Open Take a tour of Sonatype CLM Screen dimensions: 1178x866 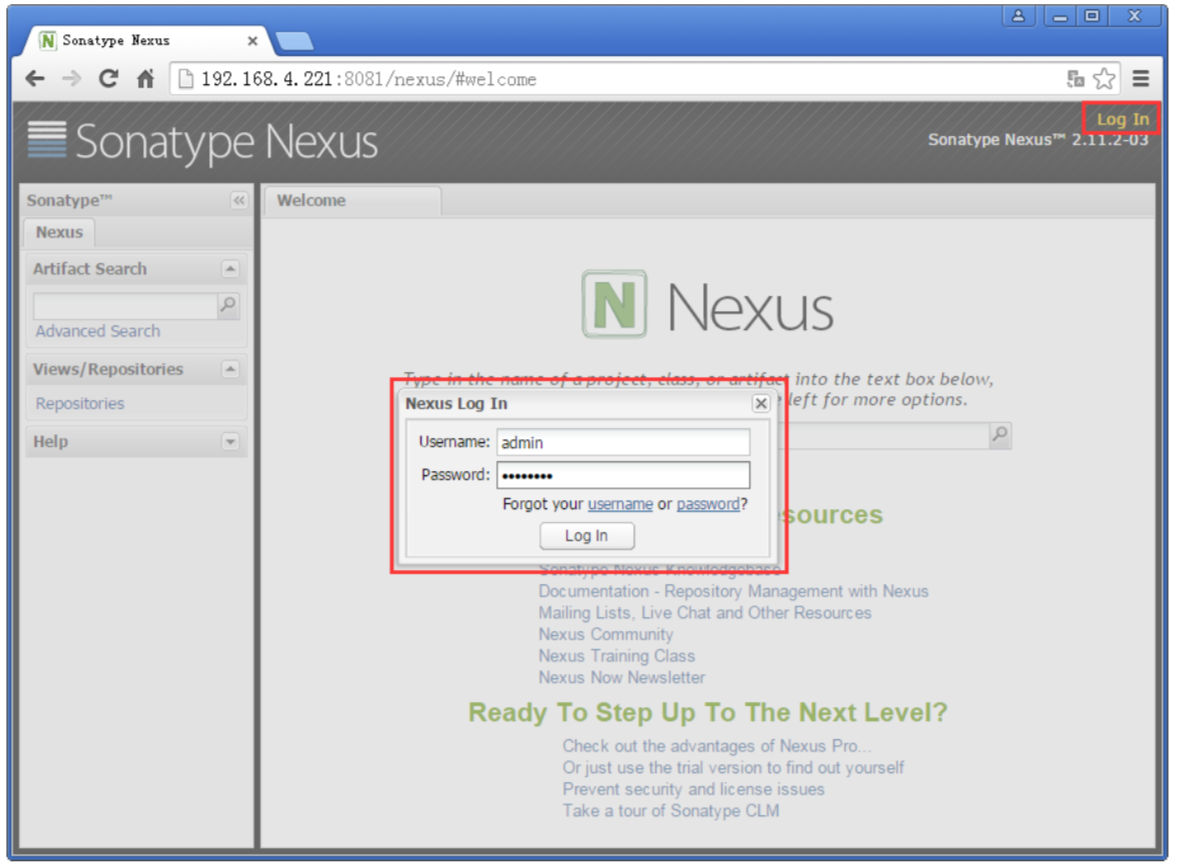pos(671,810)
